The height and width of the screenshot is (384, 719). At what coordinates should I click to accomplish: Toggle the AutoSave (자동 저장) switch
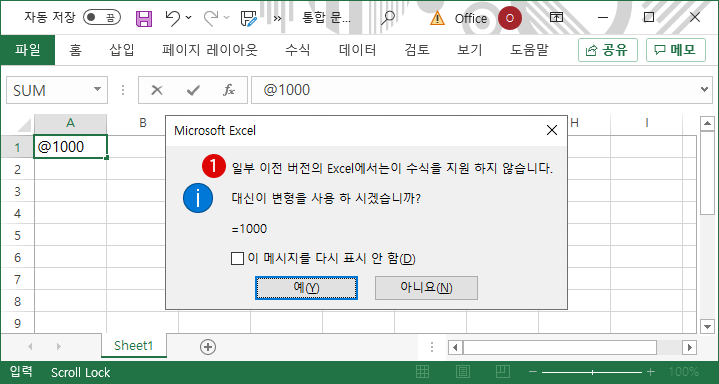click(x=102, y=18)
